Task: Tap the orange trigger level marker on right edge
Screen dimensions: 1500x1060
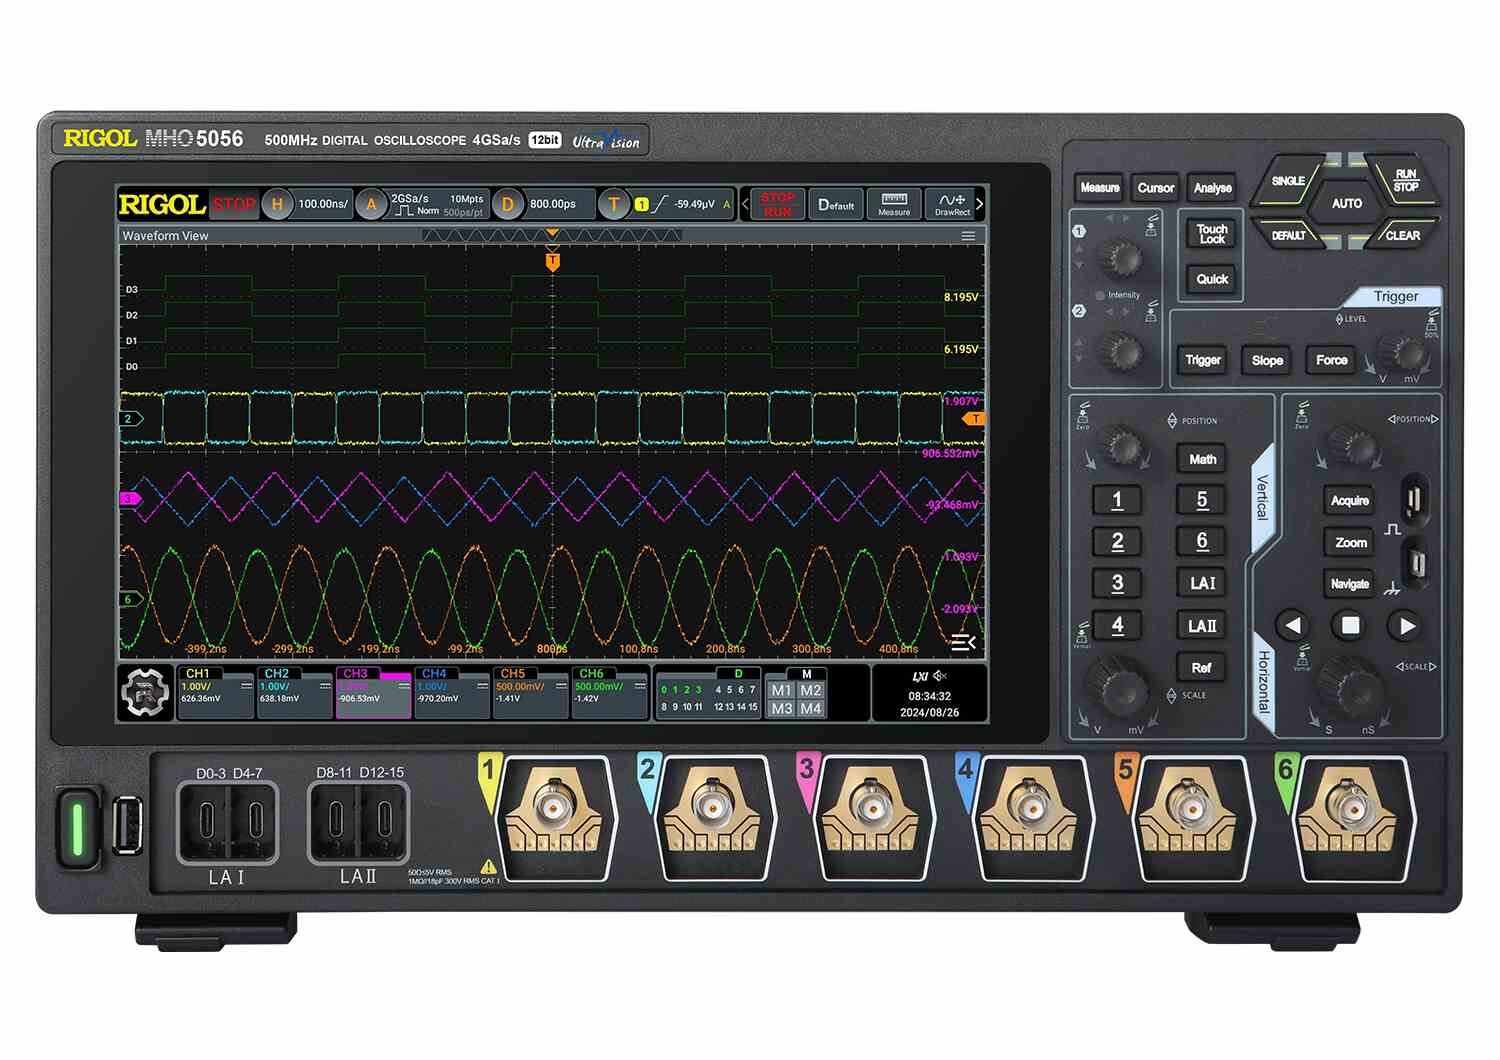Action: click(x=974, y=419)
